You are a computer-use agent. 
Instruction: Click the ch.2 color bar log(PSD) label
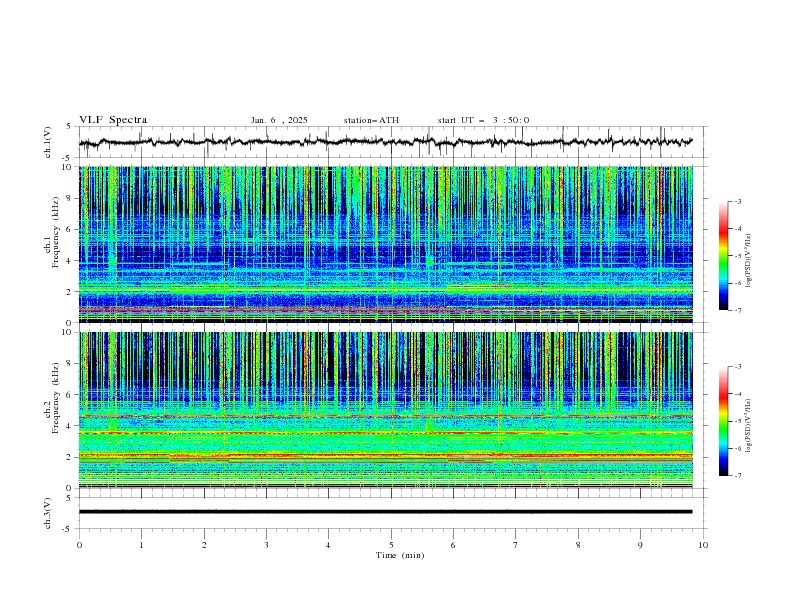click(x=749, y=426)
